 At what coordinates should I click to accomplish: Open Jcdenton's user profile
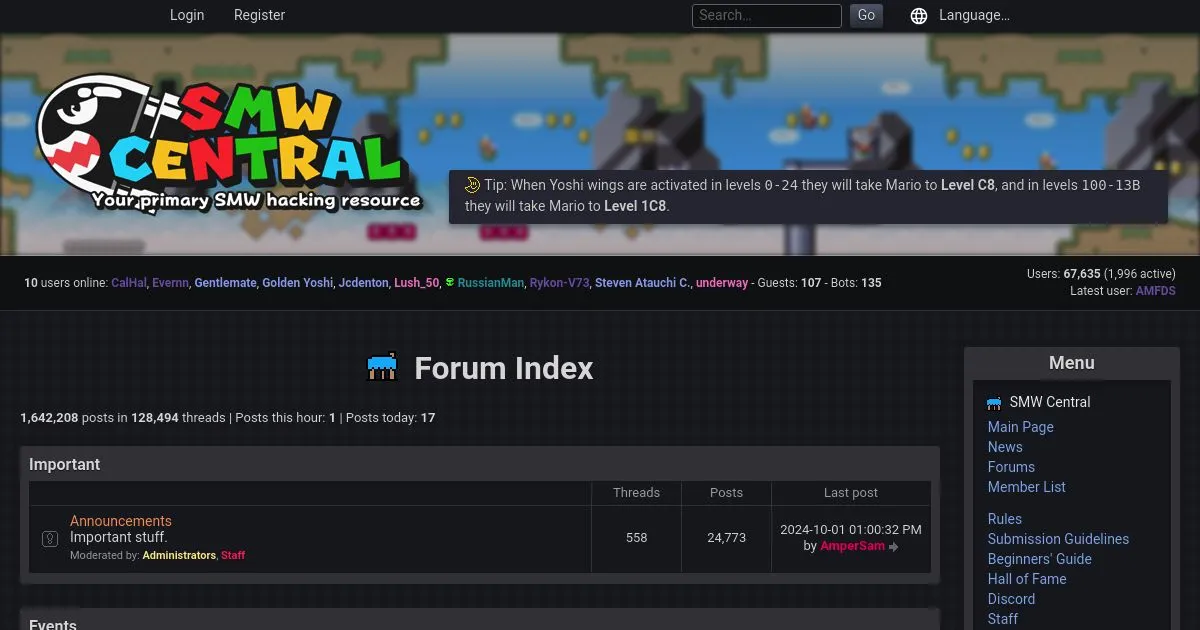click(x=363, y=283)
